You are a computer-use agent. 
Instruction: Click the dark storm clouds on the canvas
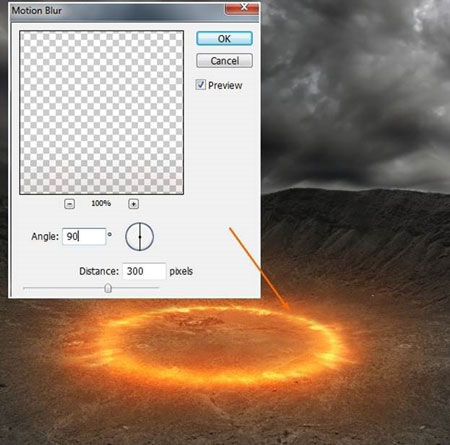tap(355, 93)
